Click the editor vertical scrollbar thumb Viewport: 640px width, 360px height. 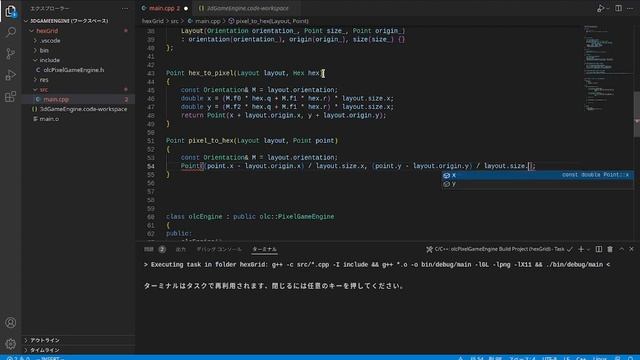(637, 114)
